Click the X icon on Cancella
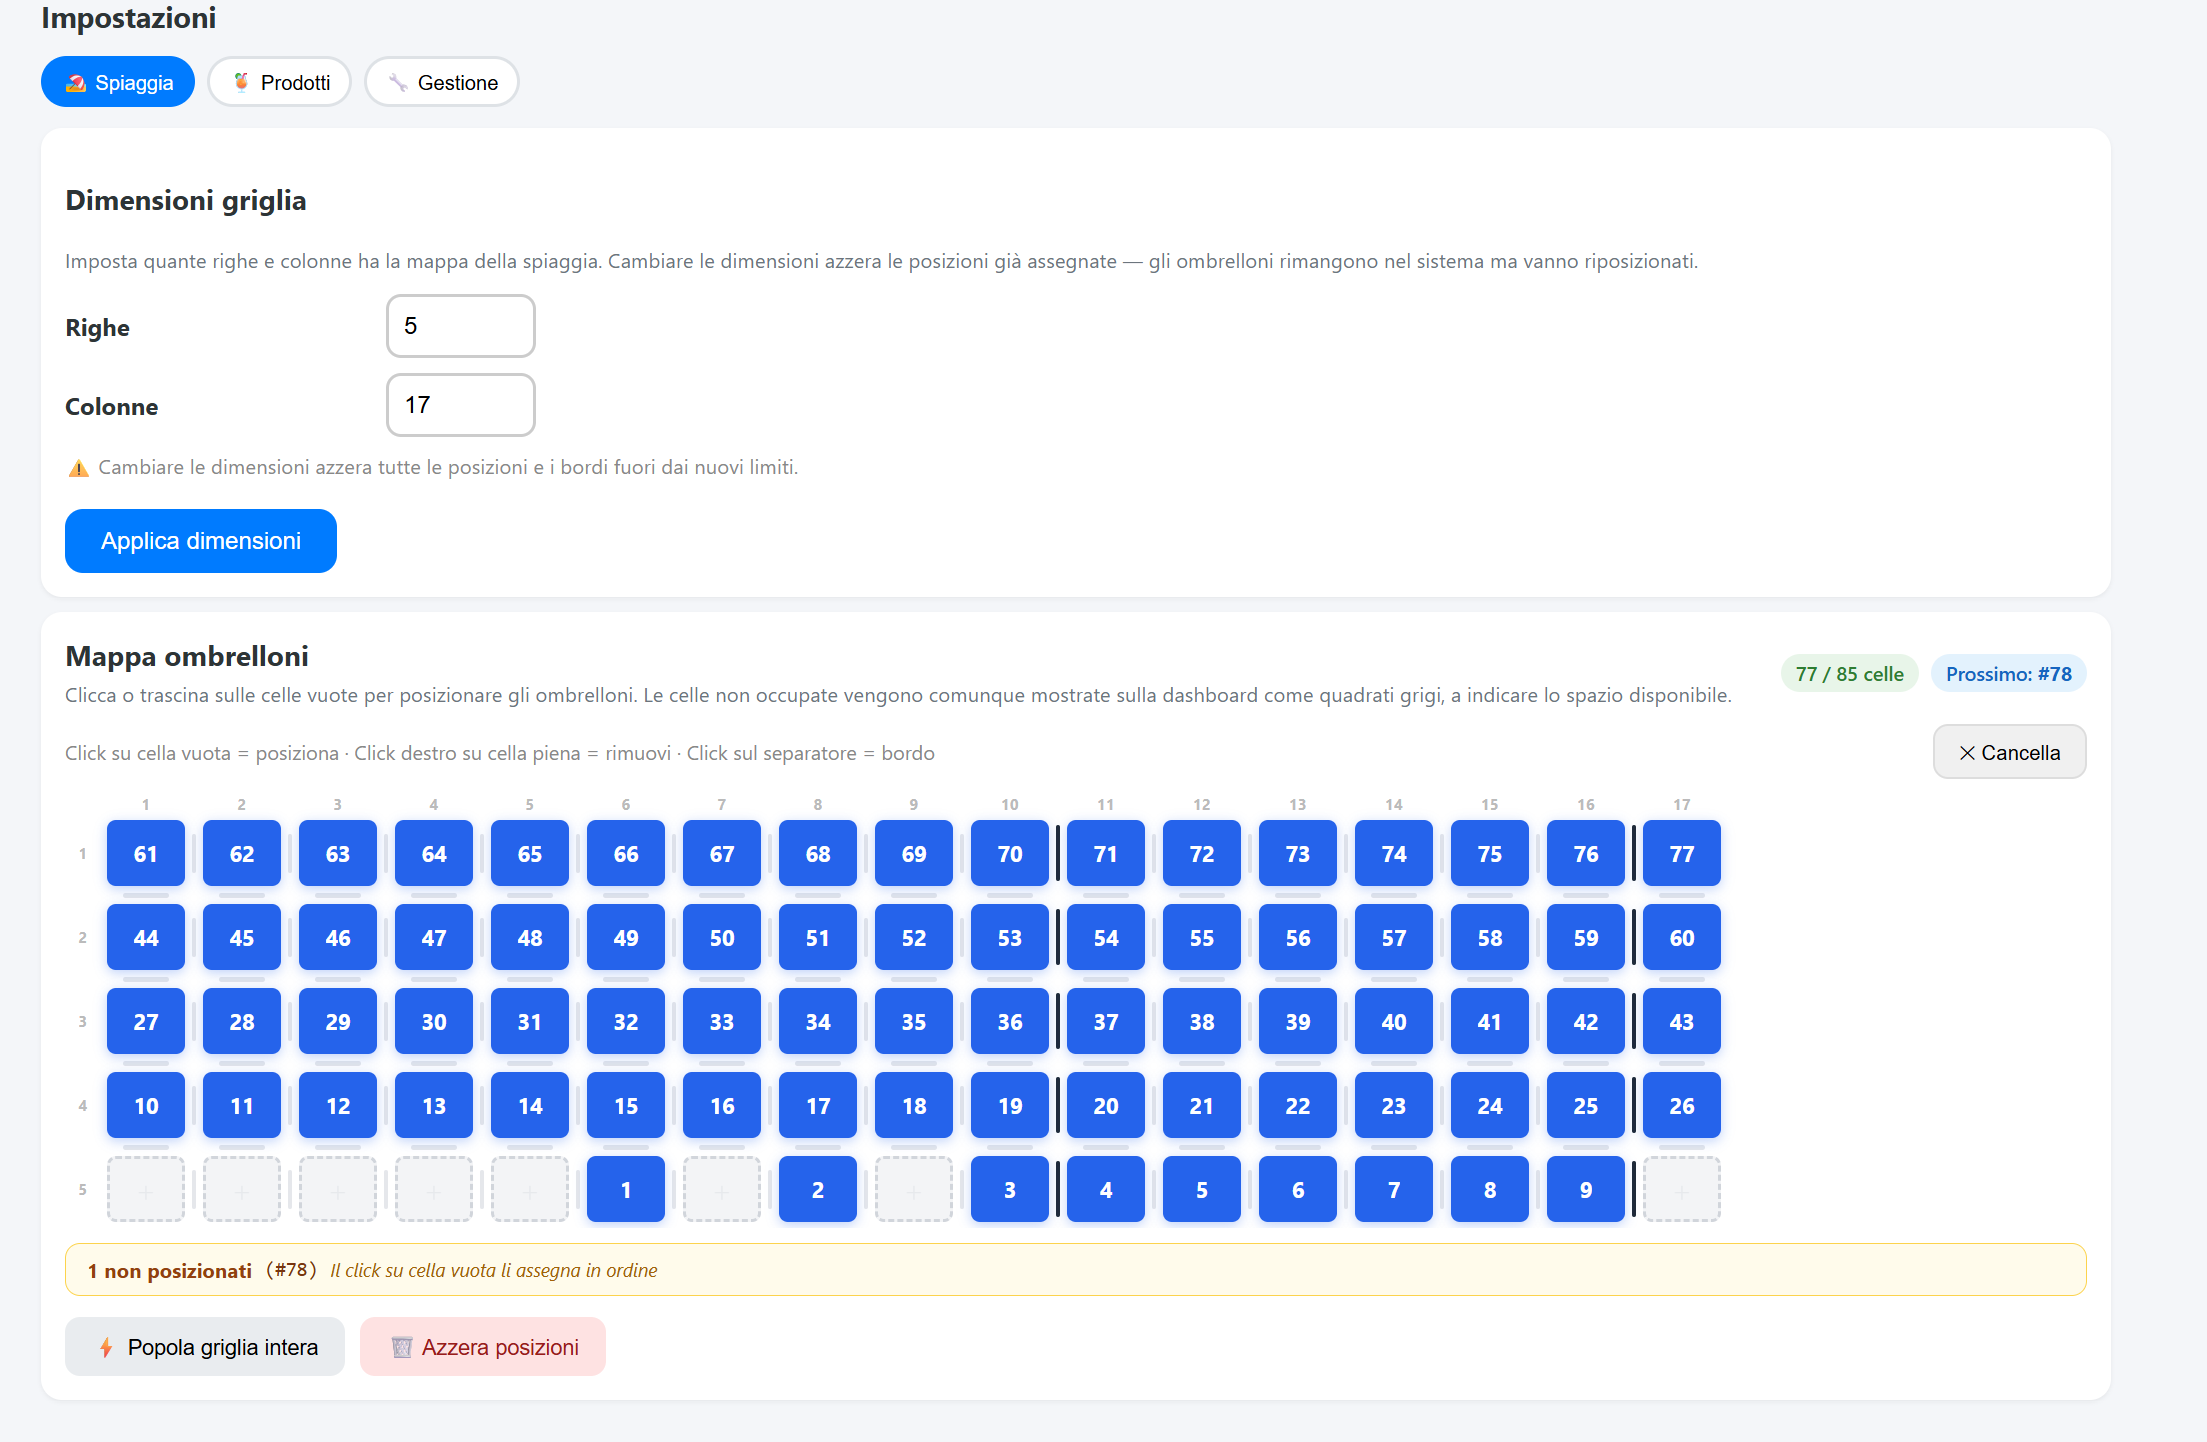2207x1442 pixels. (1967, 753)
